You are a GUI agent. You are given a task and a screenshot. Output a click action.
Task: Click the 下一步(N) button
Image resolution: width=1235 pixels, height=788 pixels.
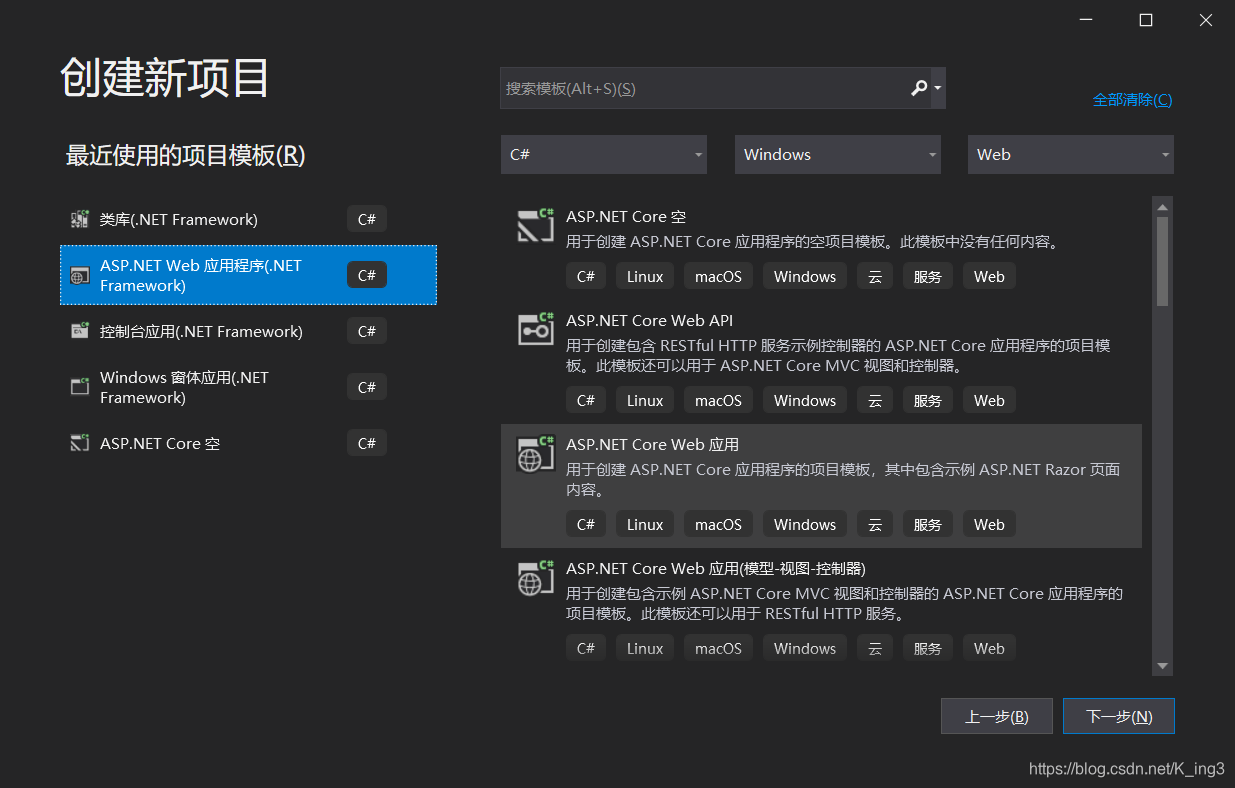(x=1119, y=716)
